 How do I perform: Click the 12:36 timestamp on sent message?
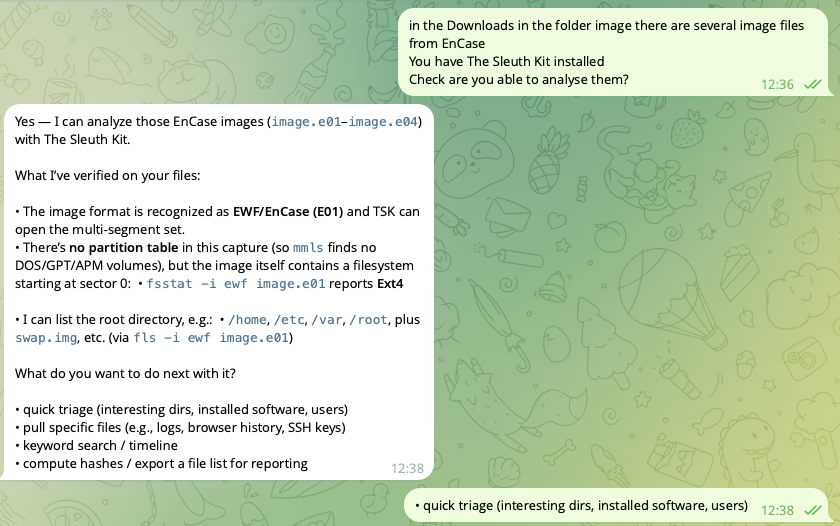click(x=777, y=85)
